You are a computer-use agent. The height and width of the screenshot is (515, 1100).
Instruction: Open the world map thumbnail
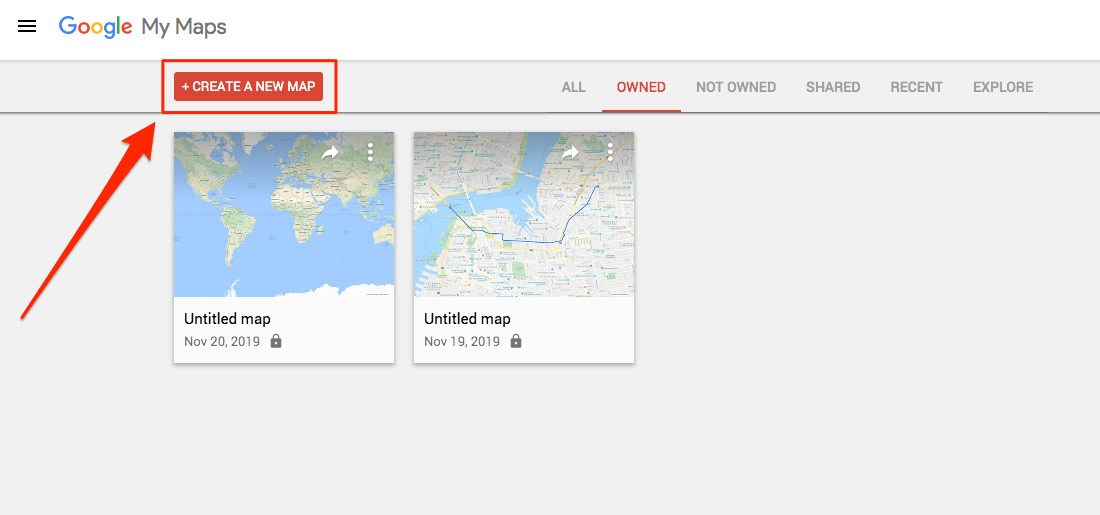coord(284,214)
